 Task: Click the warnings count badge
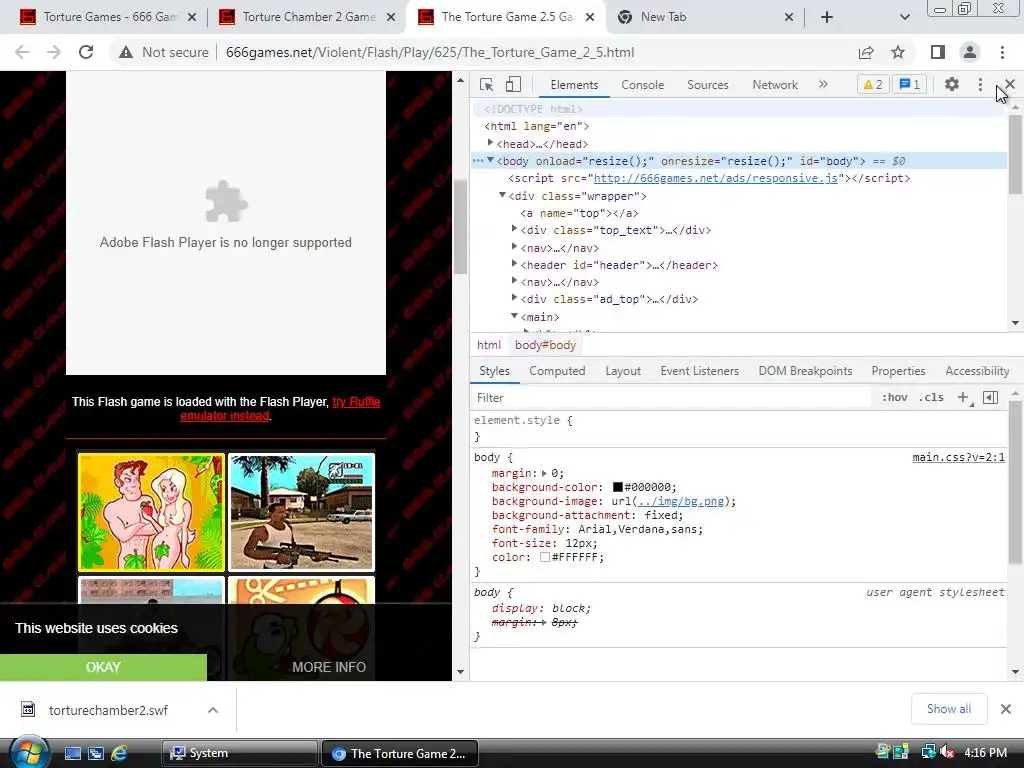[x=872, y=84]
